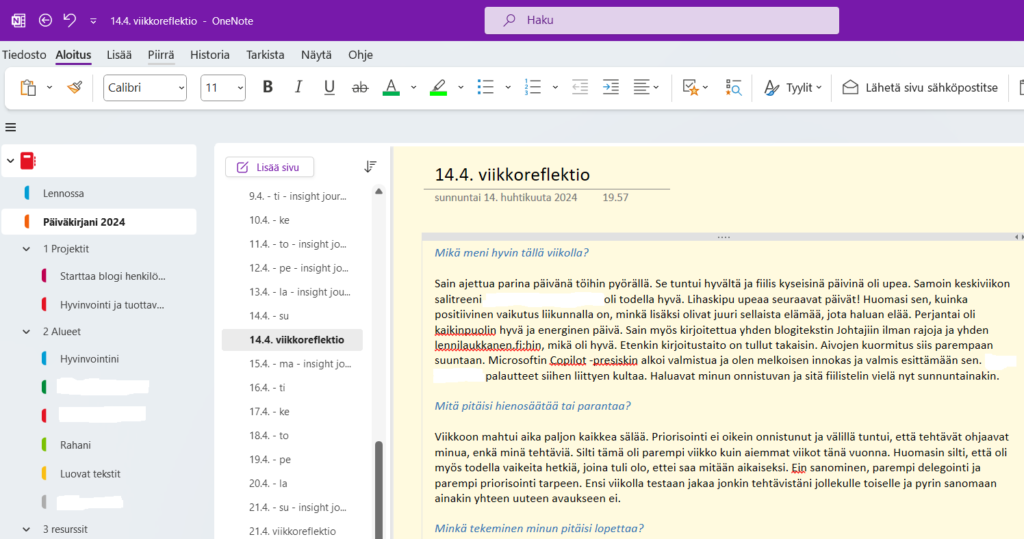Click the Lisää sivu button
Viewport: 1024px width, 539px height.
click(x=269, y=167)
